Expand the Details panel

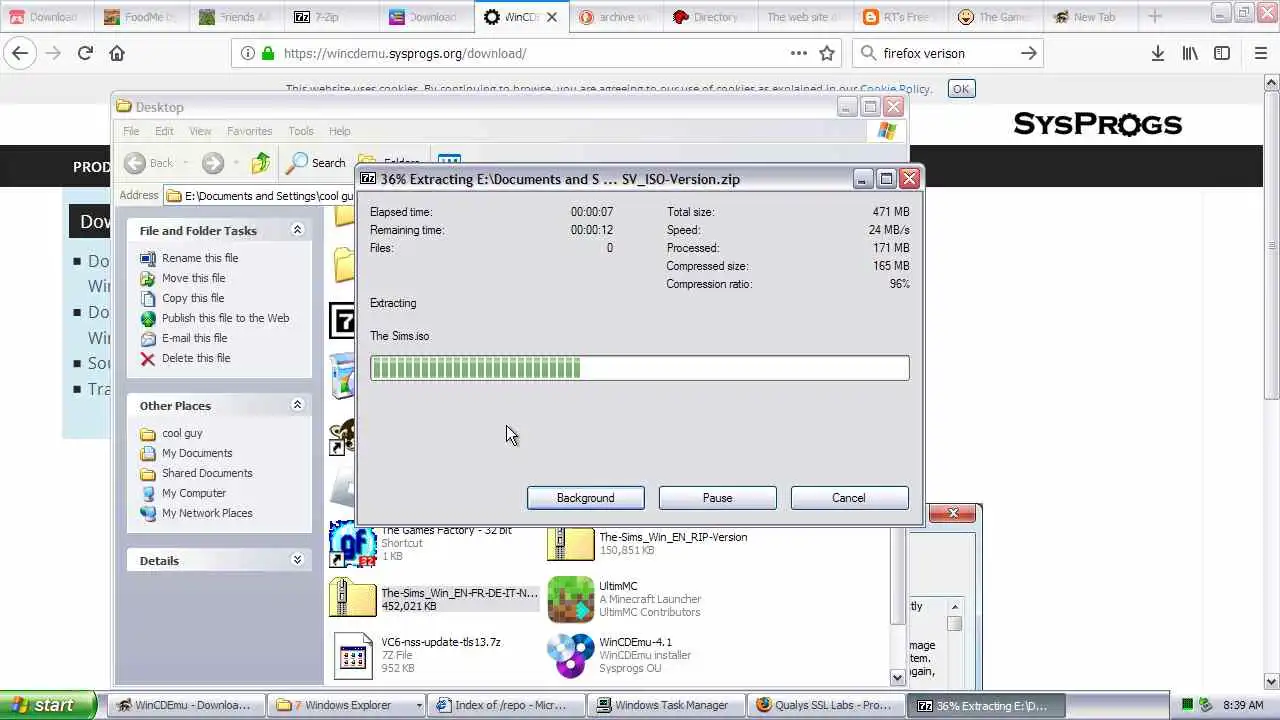pyautogui.click(x=297, y=560)
